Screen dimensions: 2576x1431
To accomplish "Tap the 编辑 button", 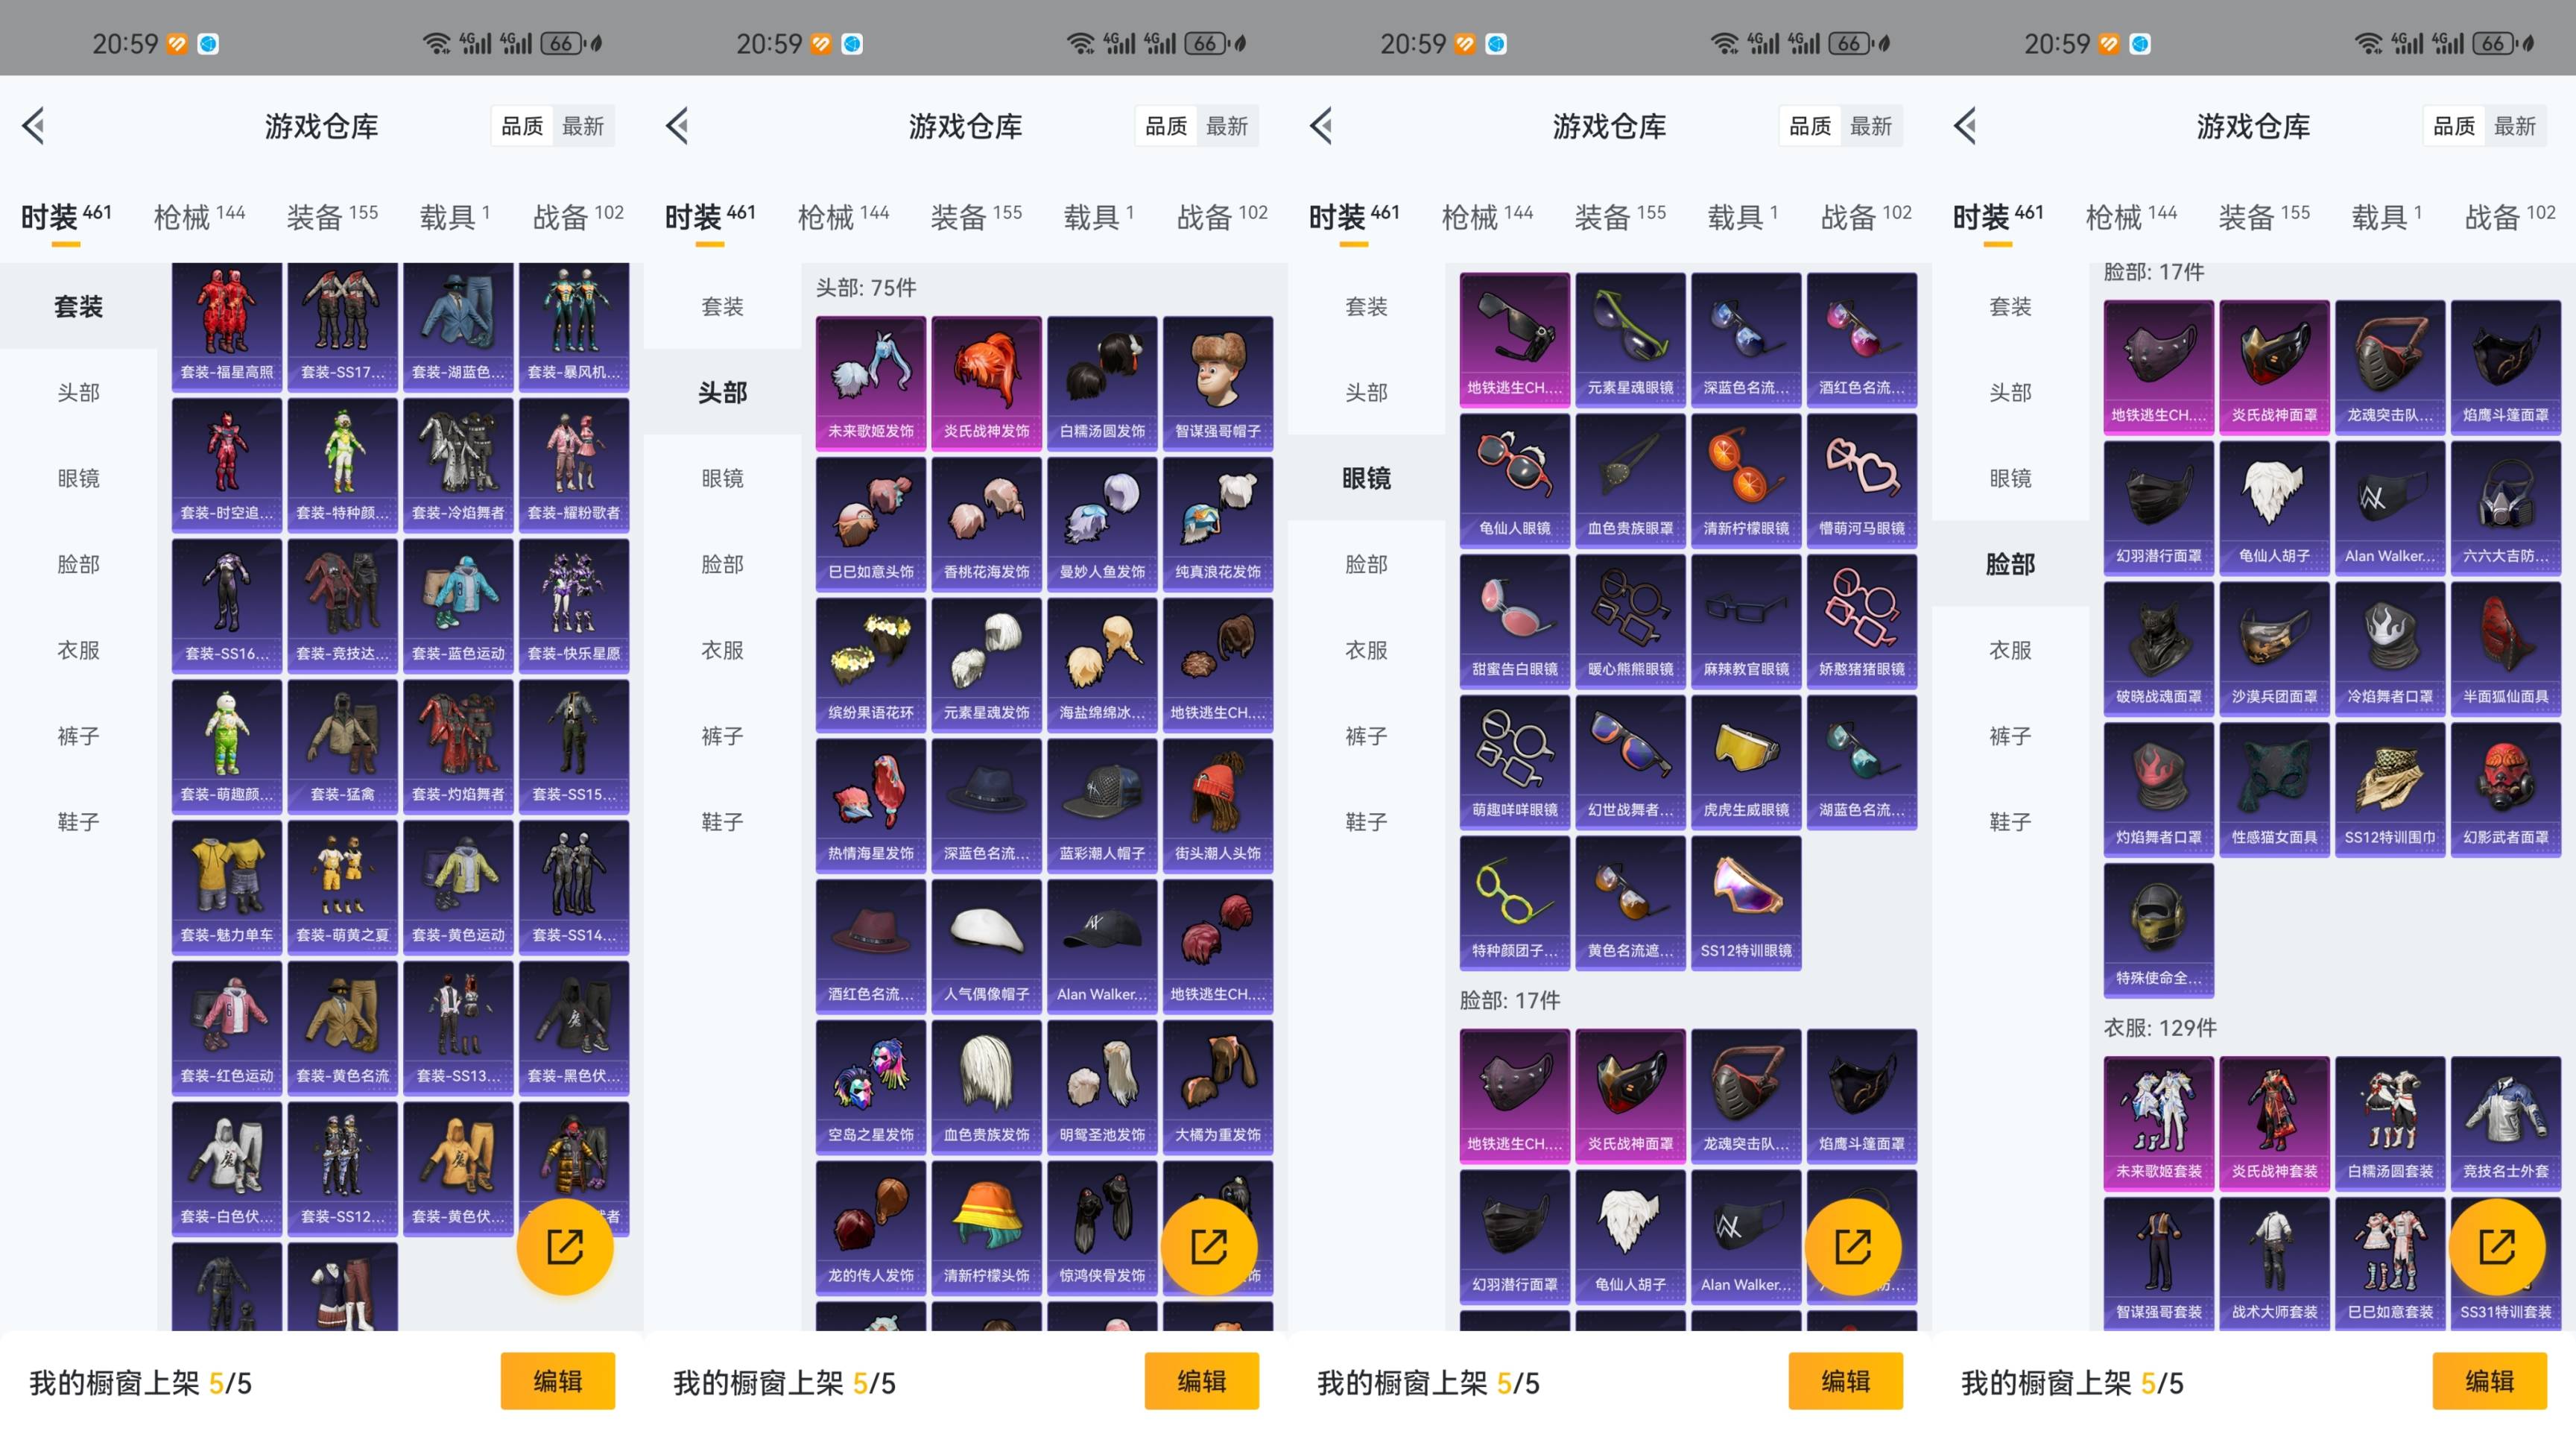I will (558, 1381).
